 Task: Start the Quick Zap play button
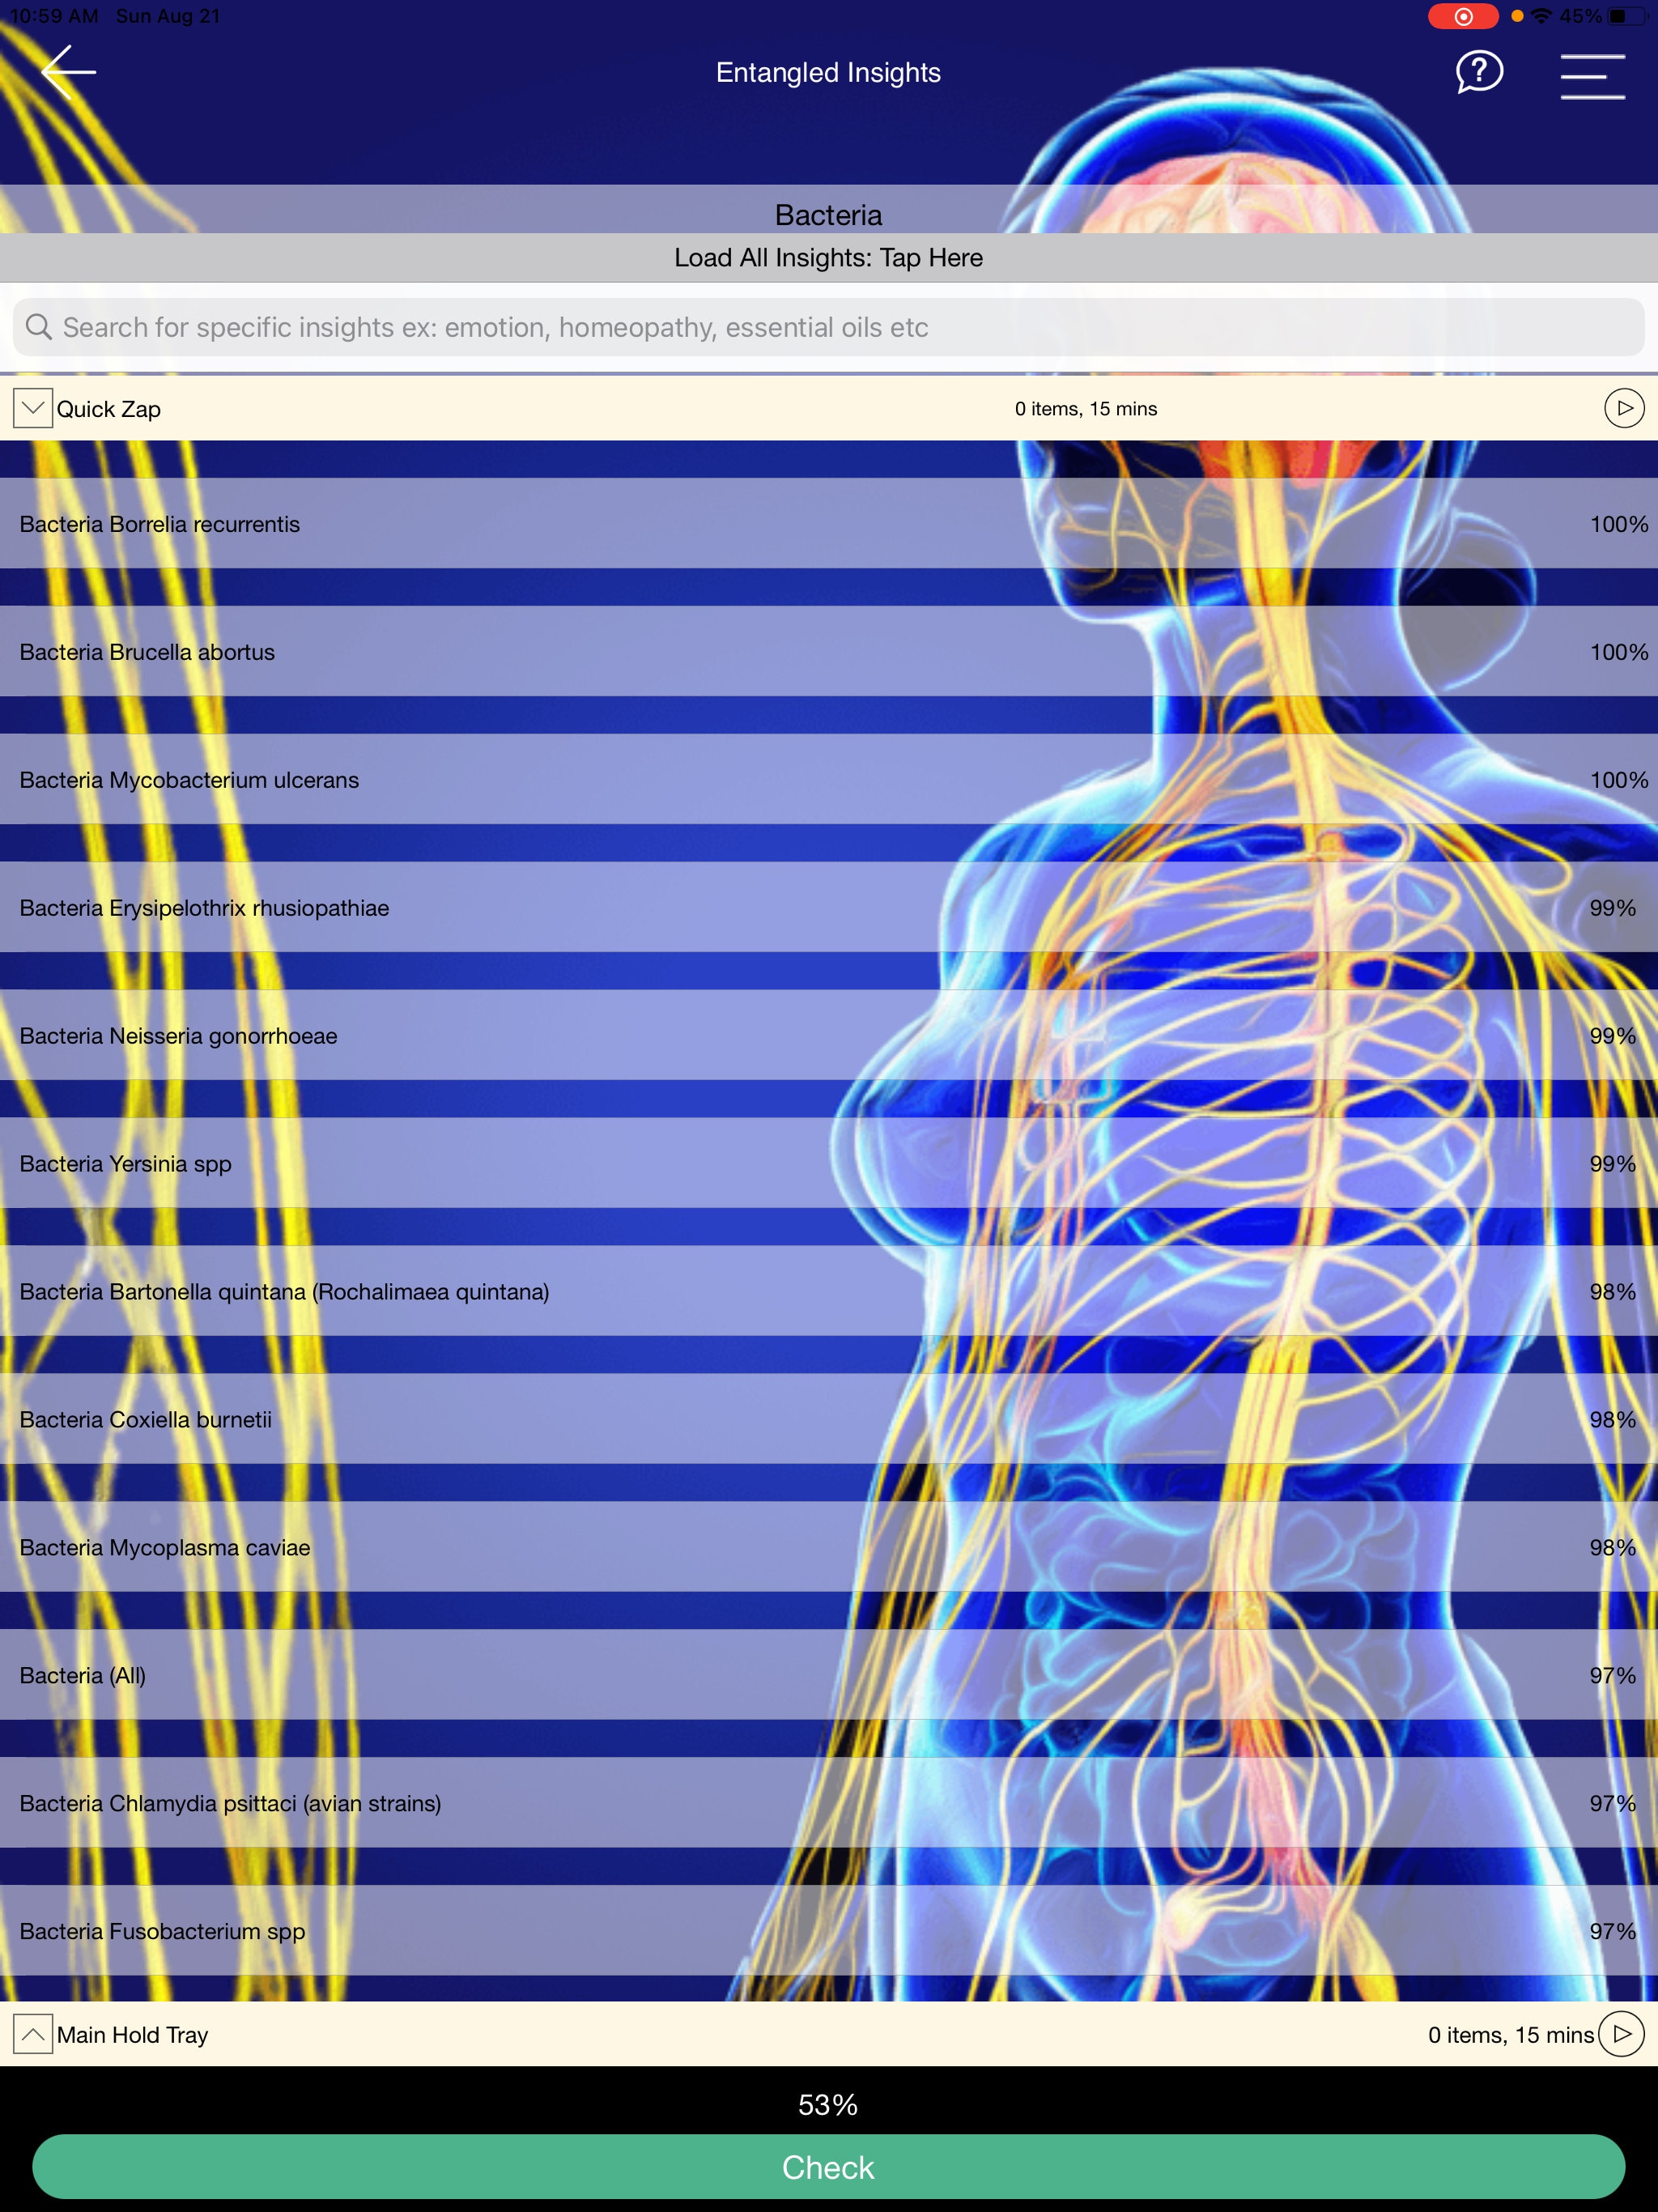pos(1624,408)
